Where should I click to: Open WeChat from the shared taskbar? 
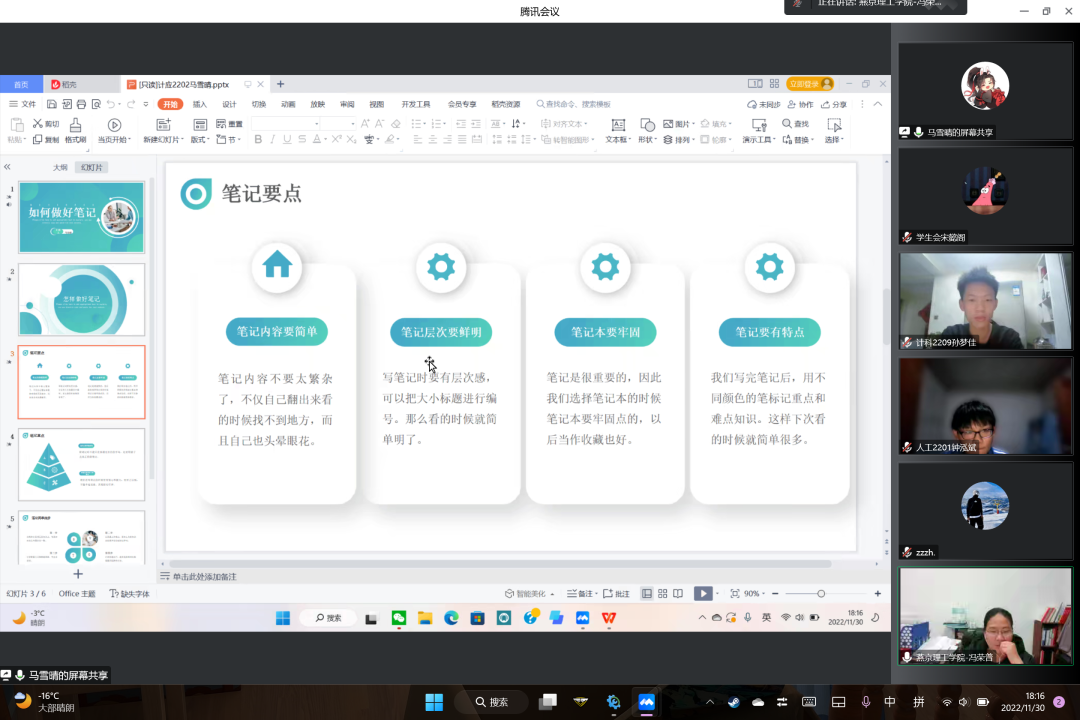(x=399, y=618)
